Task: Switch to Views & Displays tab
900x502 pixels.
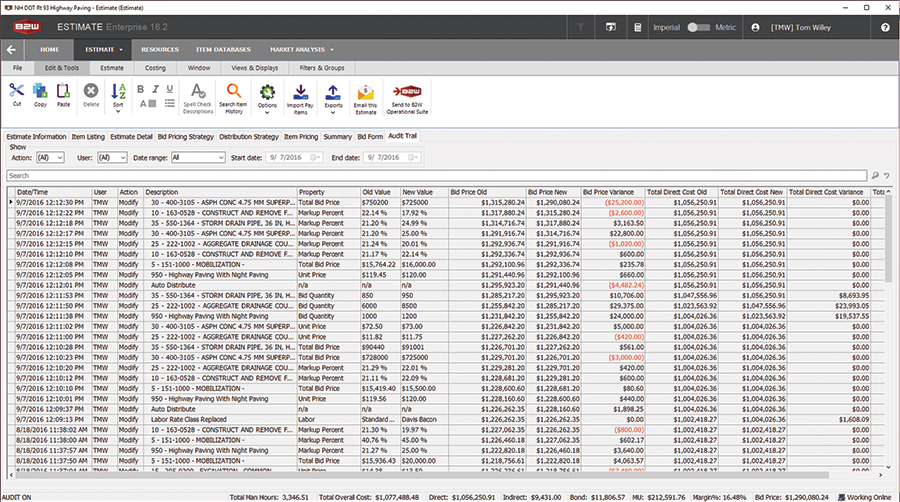Action: point(254,68)
